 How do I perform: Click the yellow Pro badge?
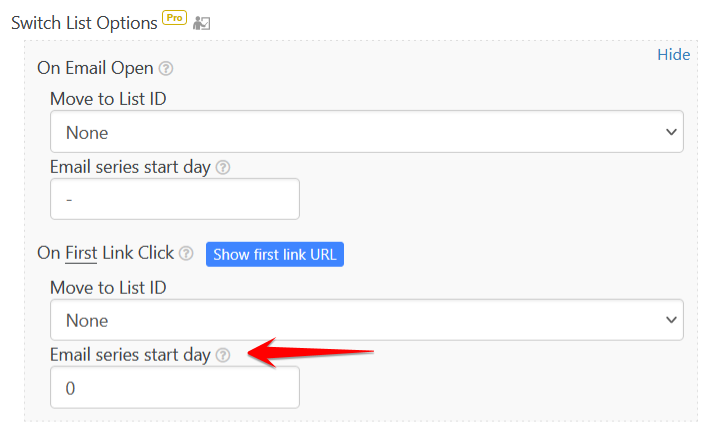point(174,18)
